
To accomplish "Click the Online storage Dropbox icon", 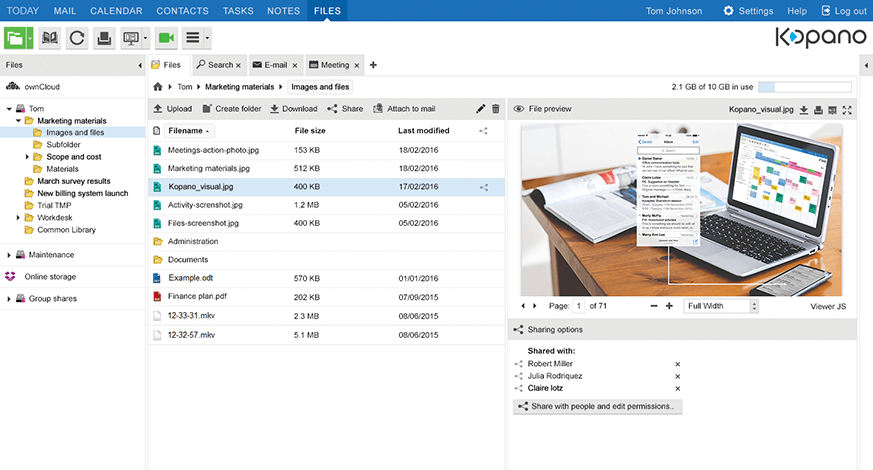I will pos(10,276).
